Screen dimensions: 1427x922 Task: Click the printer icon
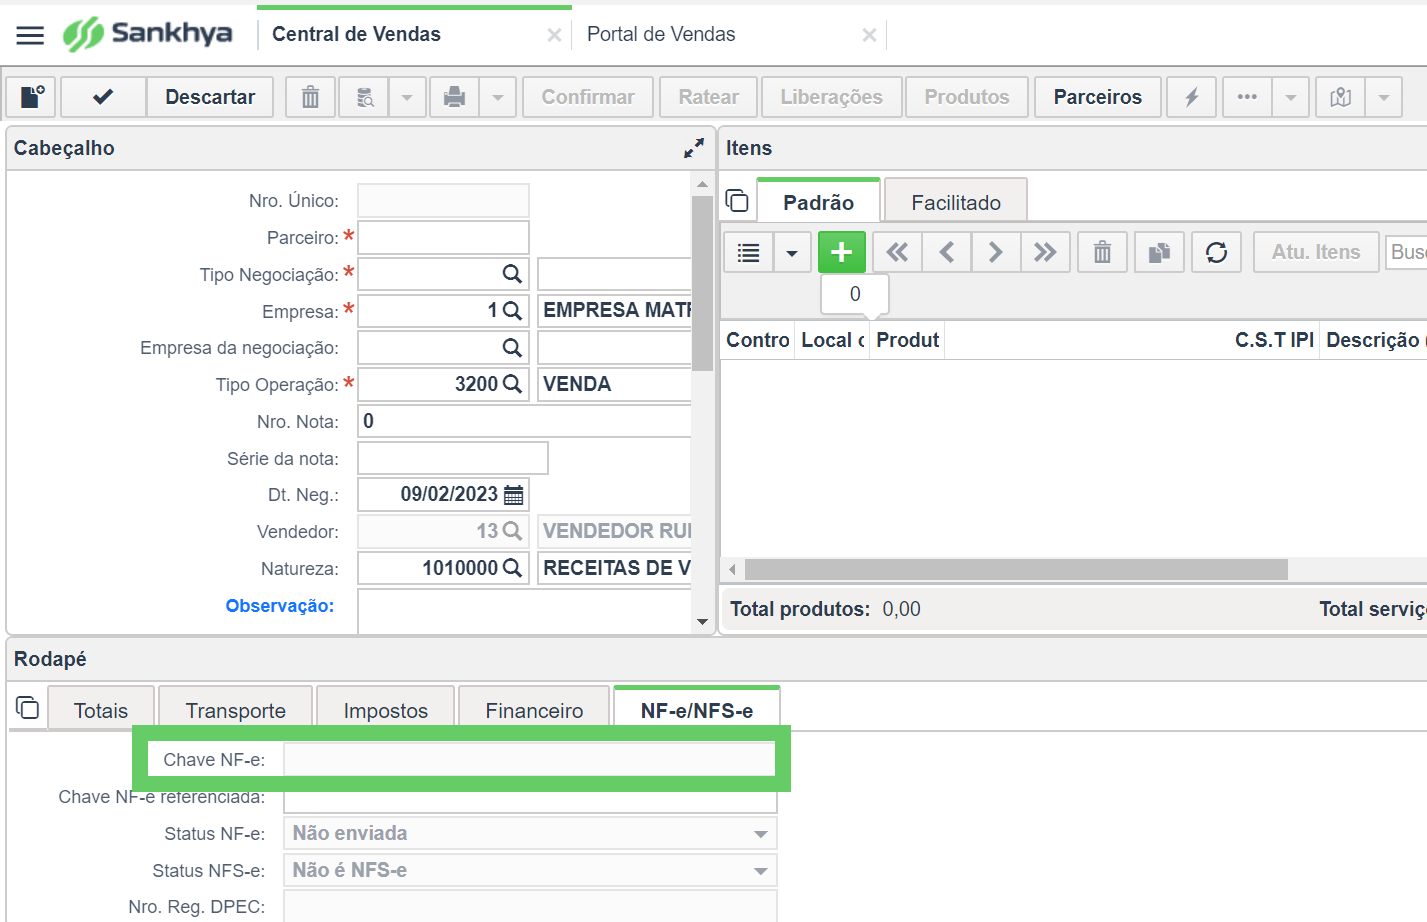454,97
